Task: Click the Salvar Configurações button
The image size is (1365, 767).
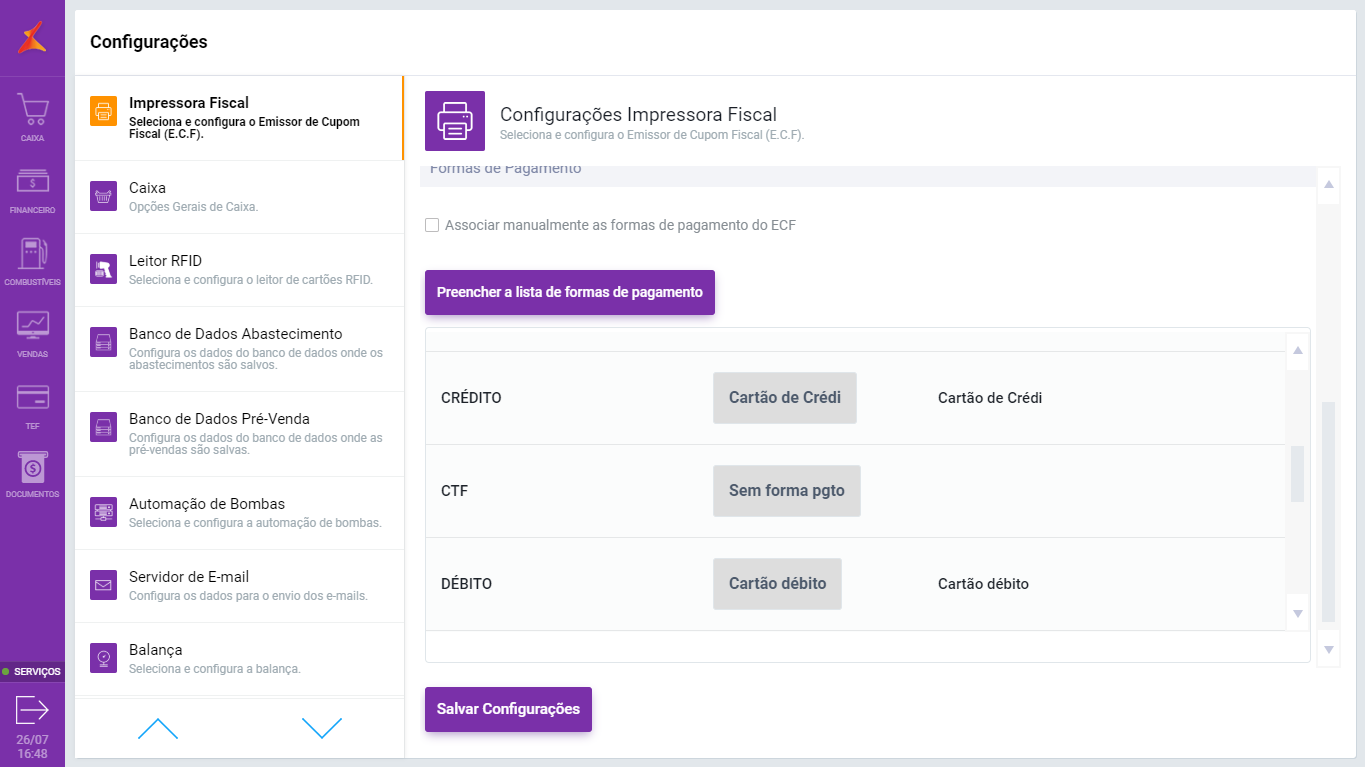Action: coord(508,709)
